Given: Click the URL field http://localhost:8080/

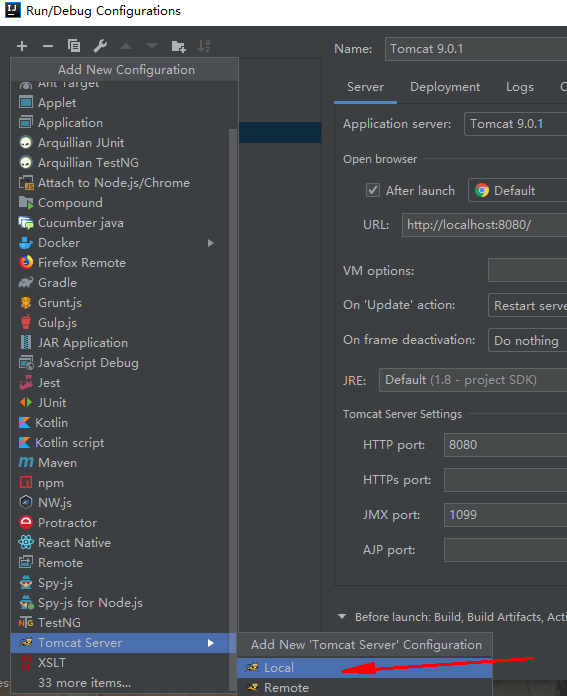Looking at the screenshot, I should [x=484, y=225].
